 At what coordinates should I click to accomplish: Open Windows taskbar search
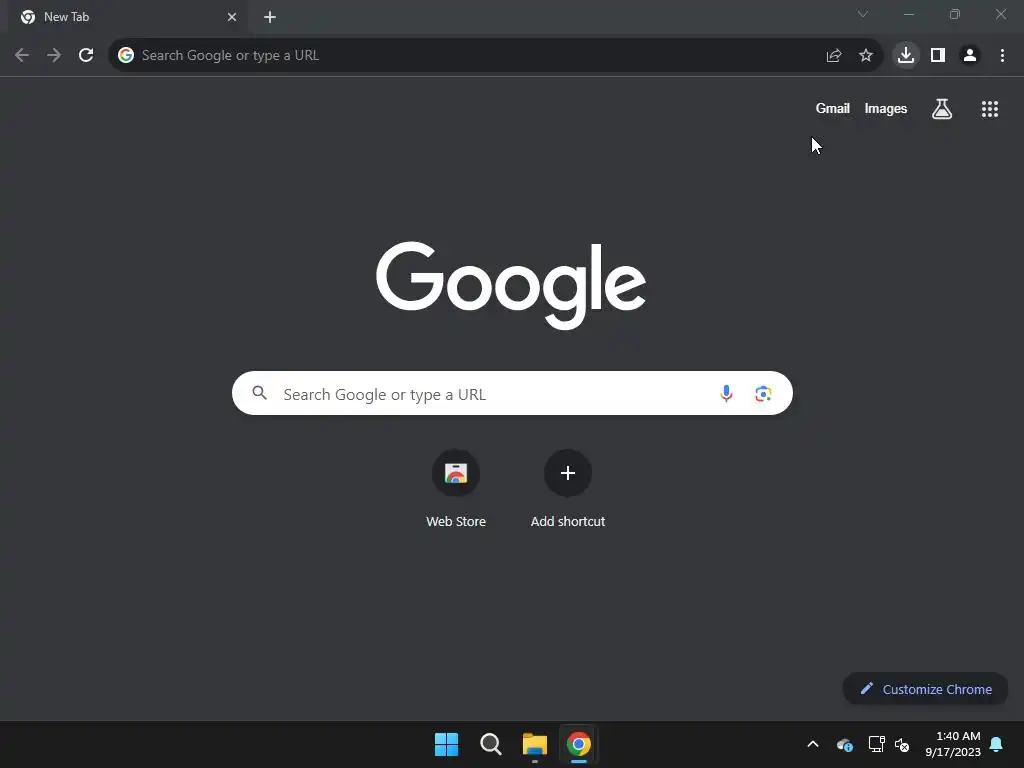point(490,744)
